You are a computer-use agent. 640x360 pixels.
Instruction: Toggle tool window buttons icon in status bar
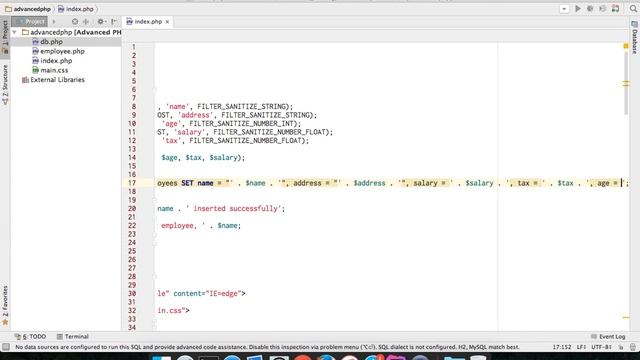click(6, 347)
